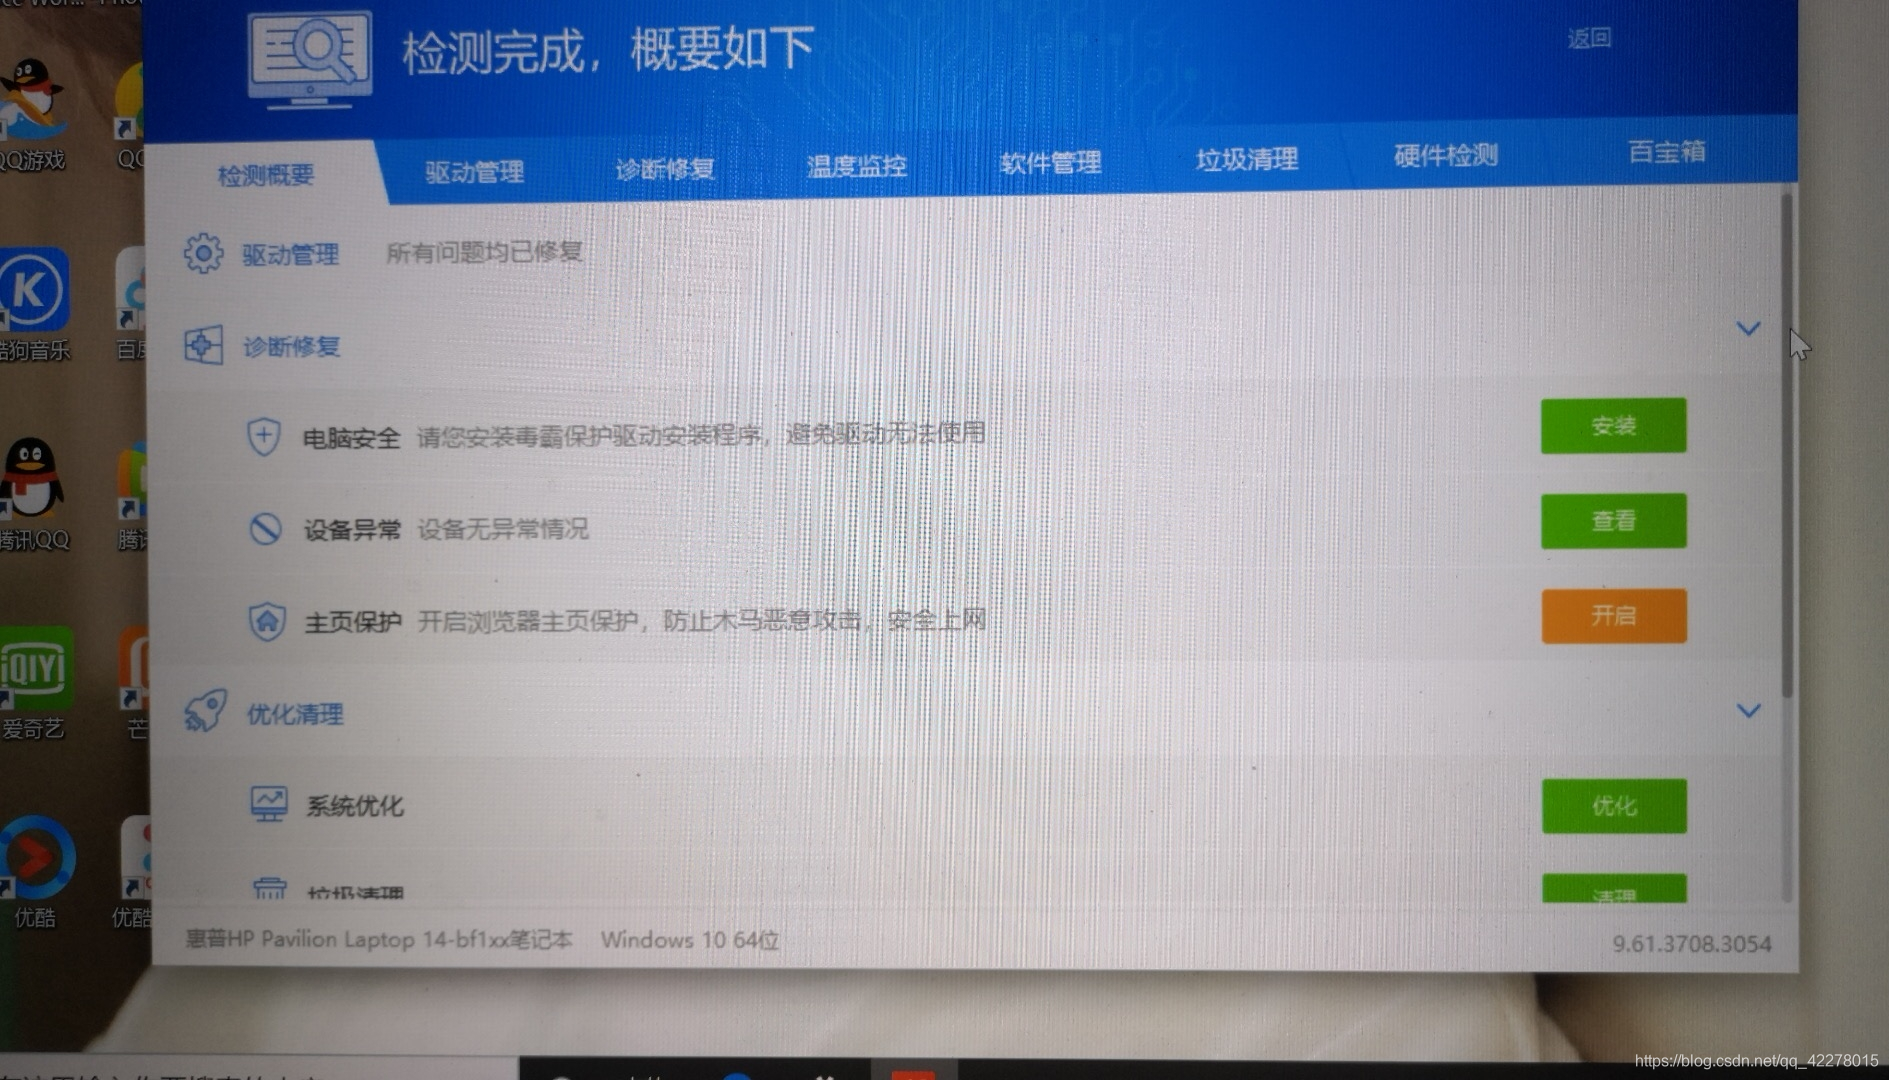Select the 软件管理 tab
1889x1080 pixels.
tap(1050, 163)
